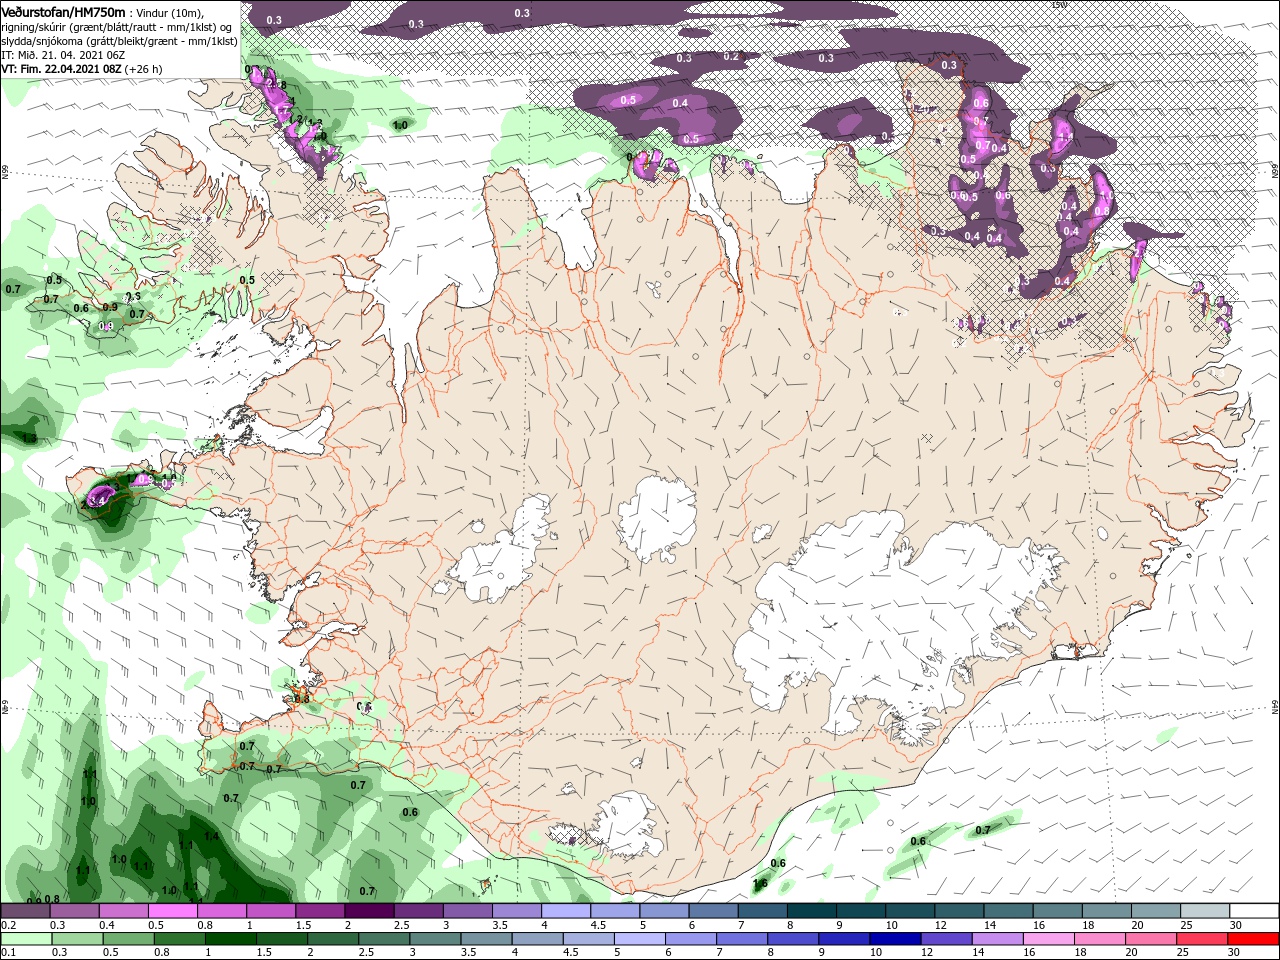
Task: Pick the darkest purple 2–2.5 swatch in upper bar
Action: tap(368, 911)
